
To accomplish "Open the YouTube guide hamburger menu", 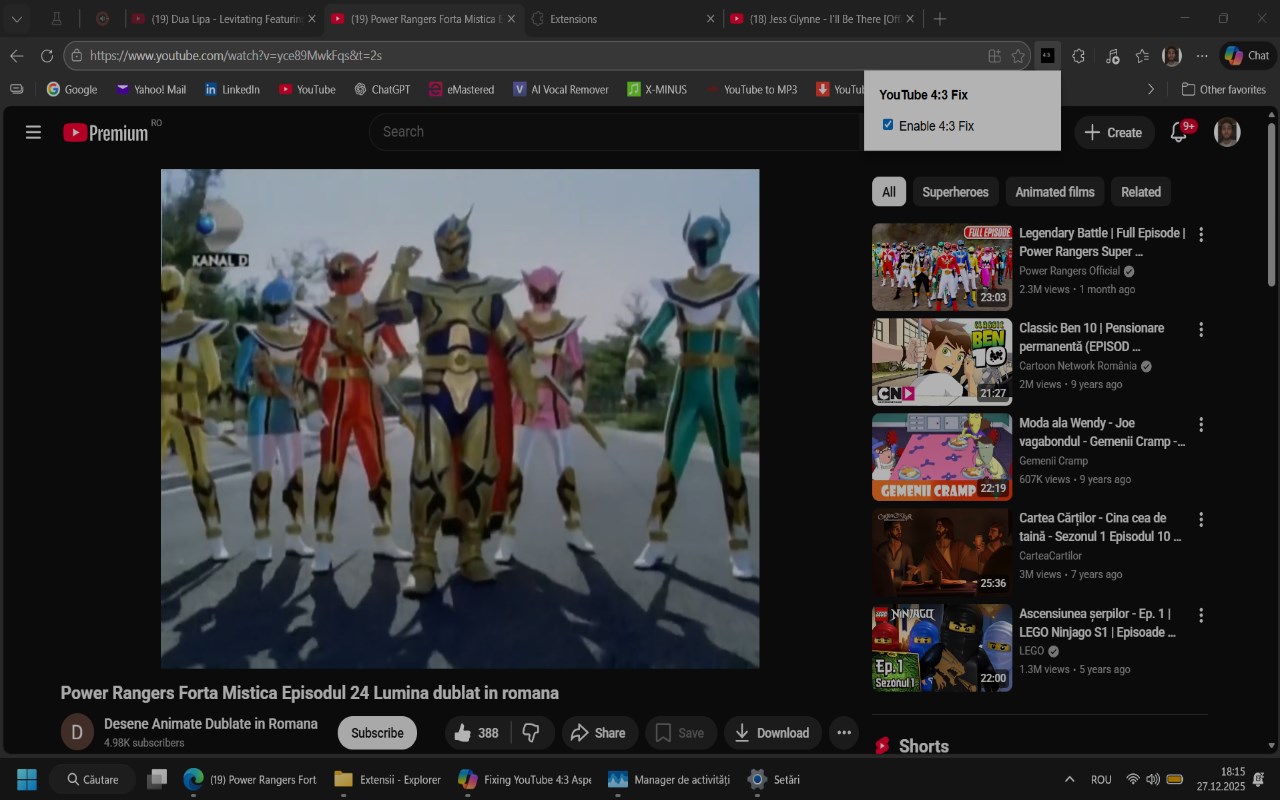I will click(33, 132).
